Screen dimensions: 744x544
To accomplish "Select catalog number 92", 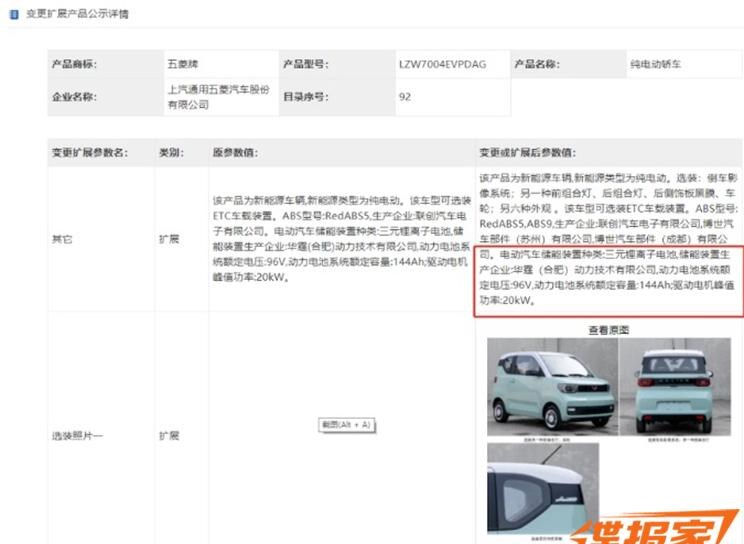I will coord(405,97).
